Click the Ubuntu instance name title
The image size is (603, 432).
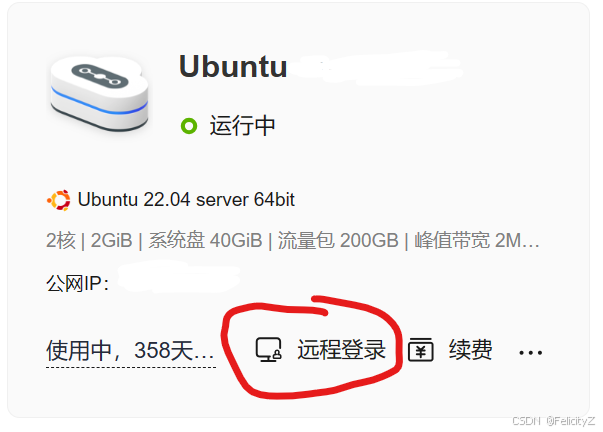pos(233,67)
